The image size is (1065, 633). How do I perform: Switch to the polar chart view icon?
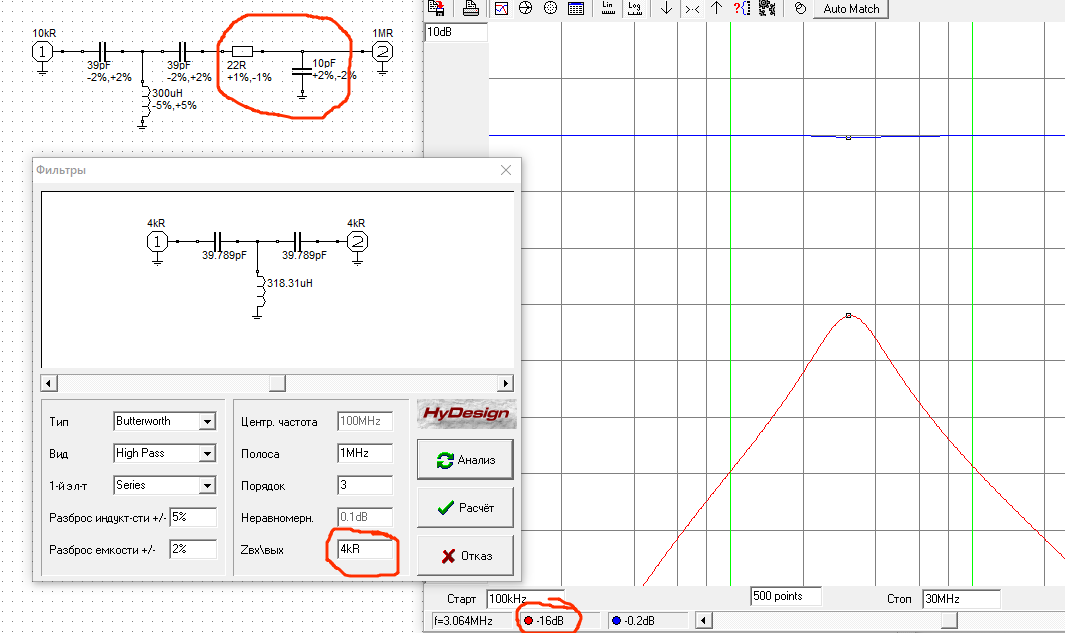[526, 8]
